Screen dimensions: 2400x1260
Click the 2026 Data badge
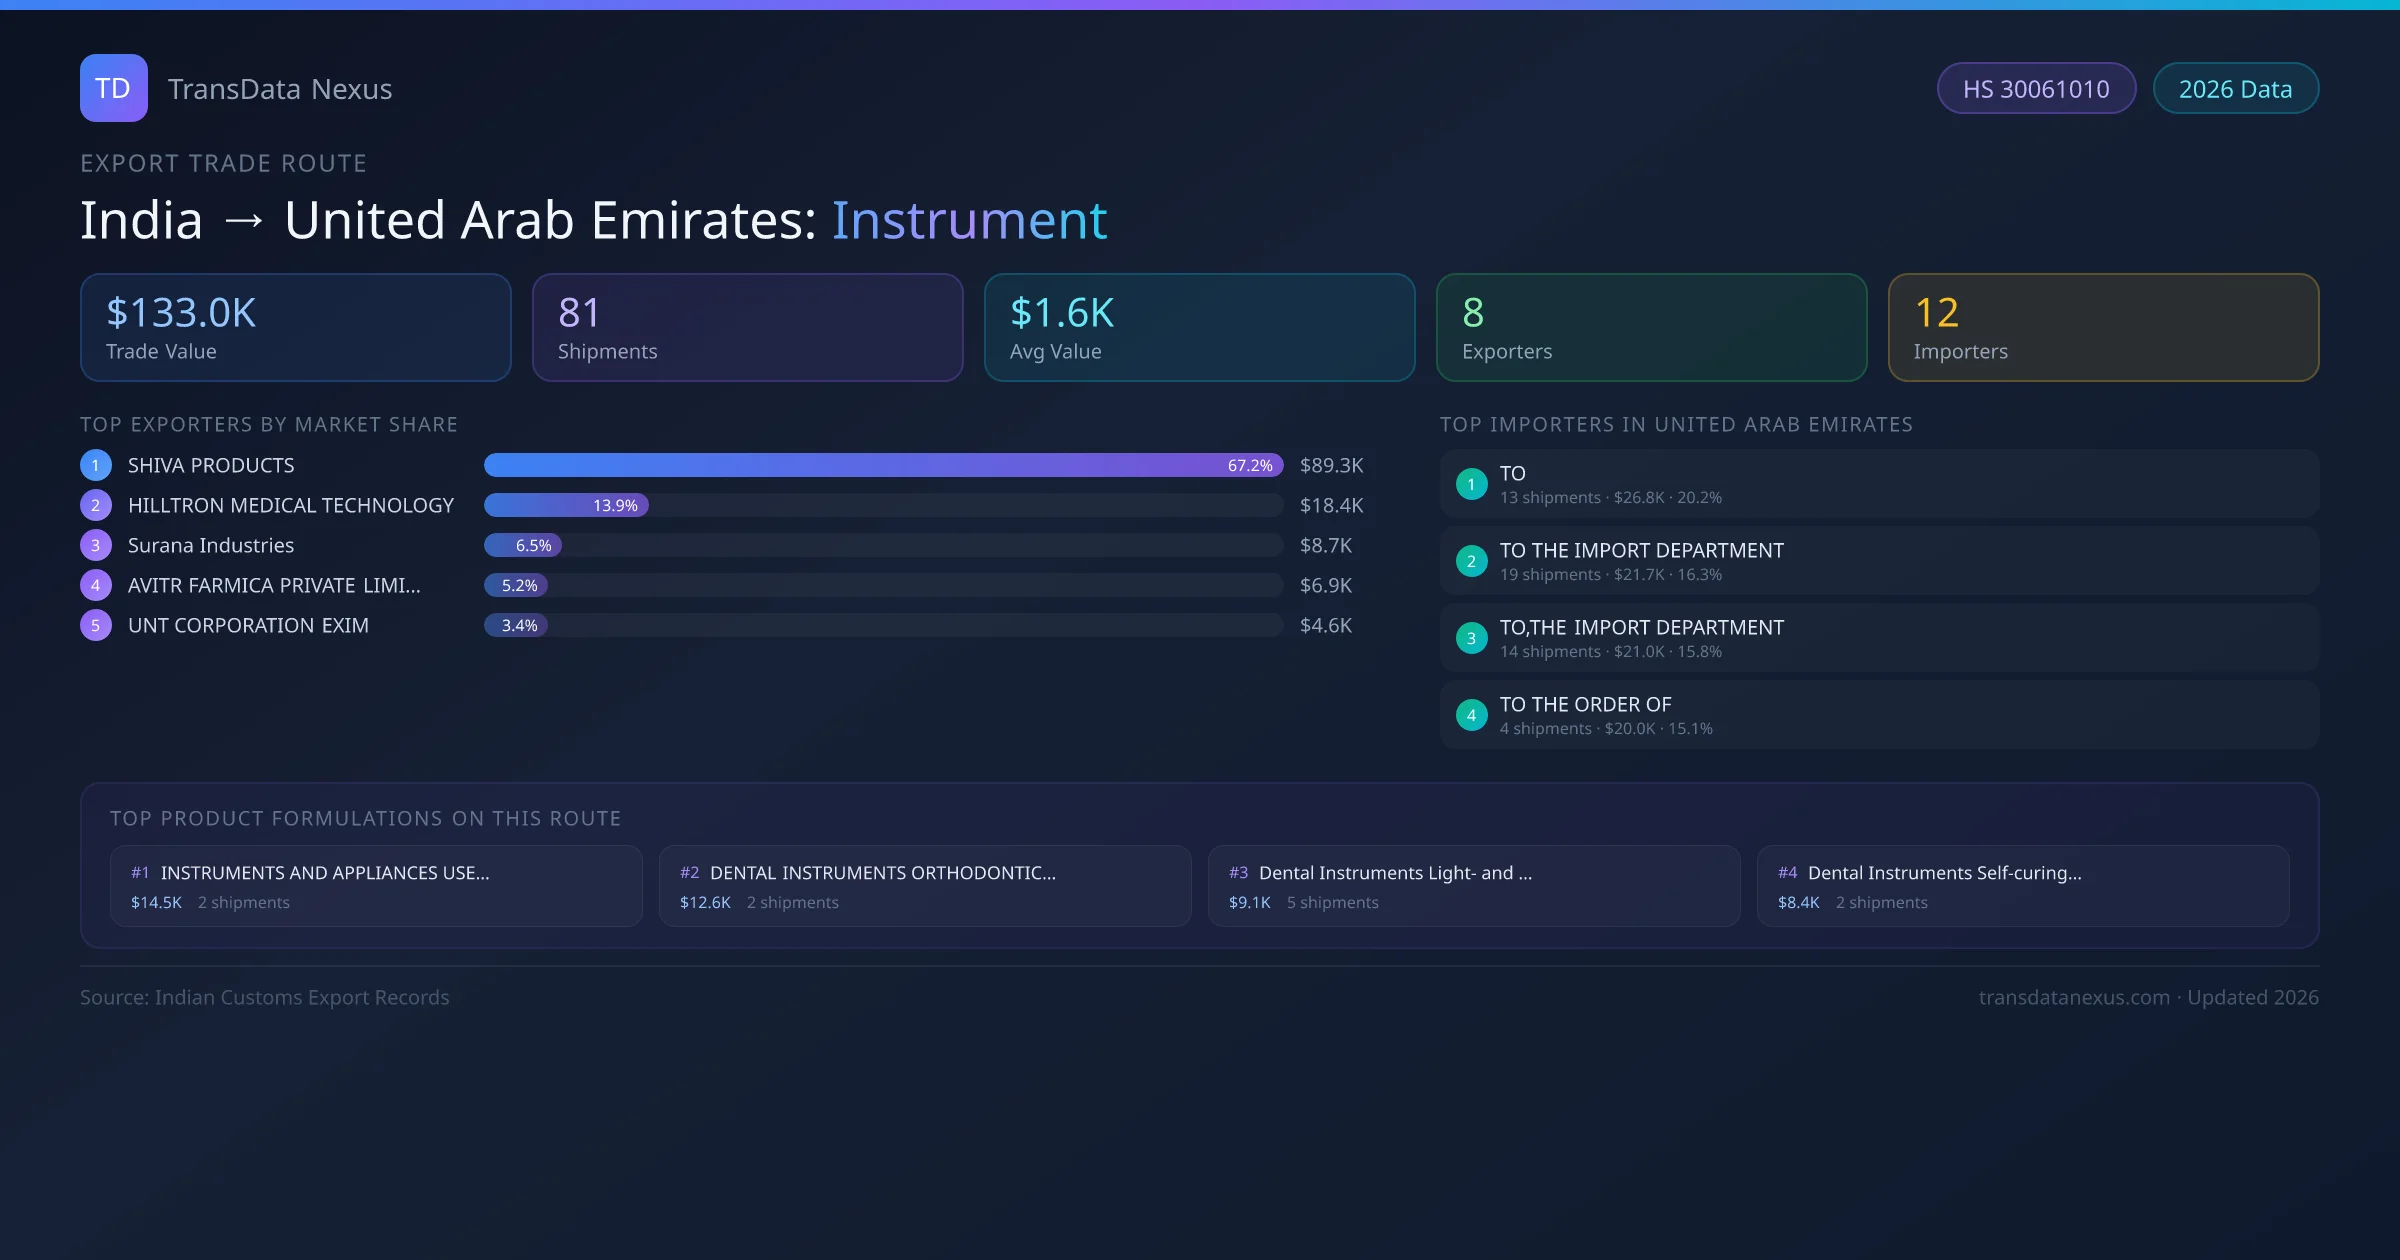[2234, 89]
